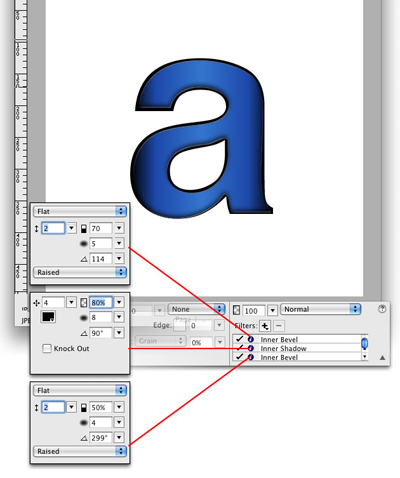Click the filters list scroll down arrow
The height and width of the screenshot is (478, 400).
(x=365, y=356)
